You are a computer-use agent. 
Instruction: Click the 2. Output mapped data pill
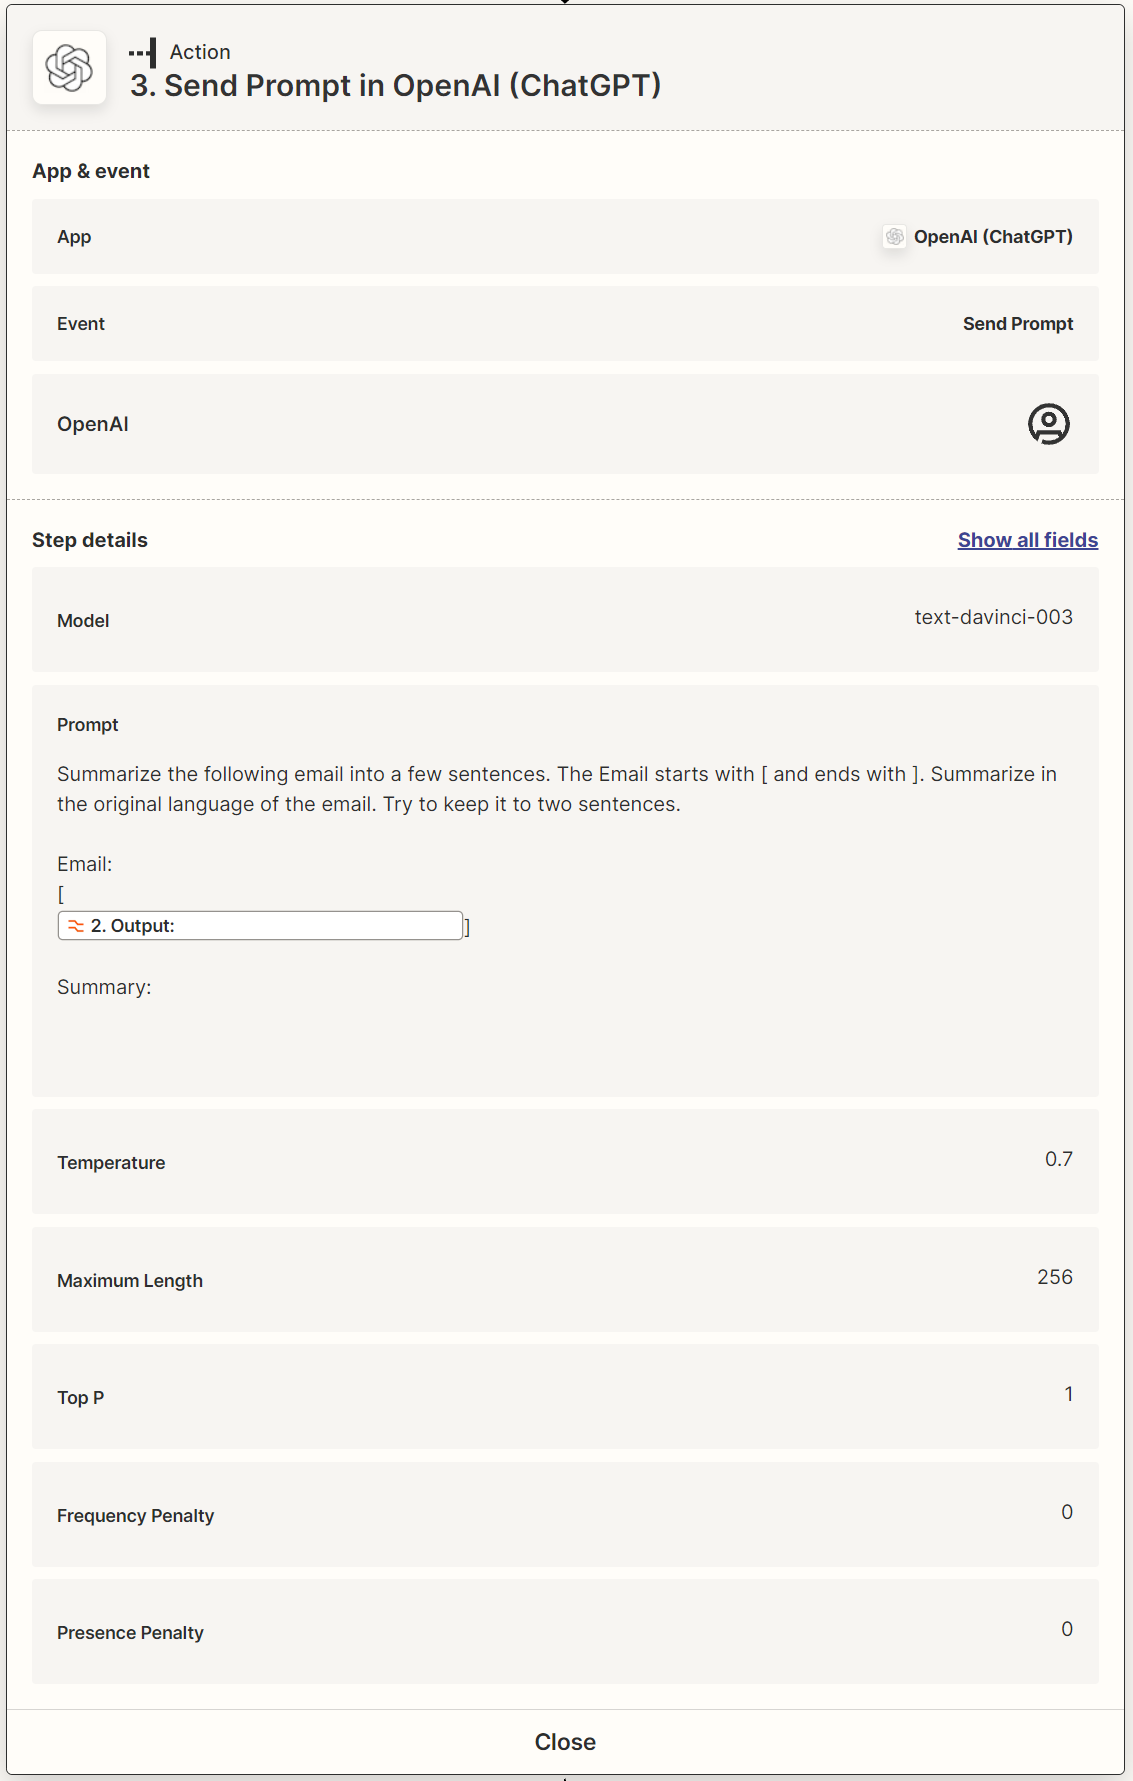[260, 926]
